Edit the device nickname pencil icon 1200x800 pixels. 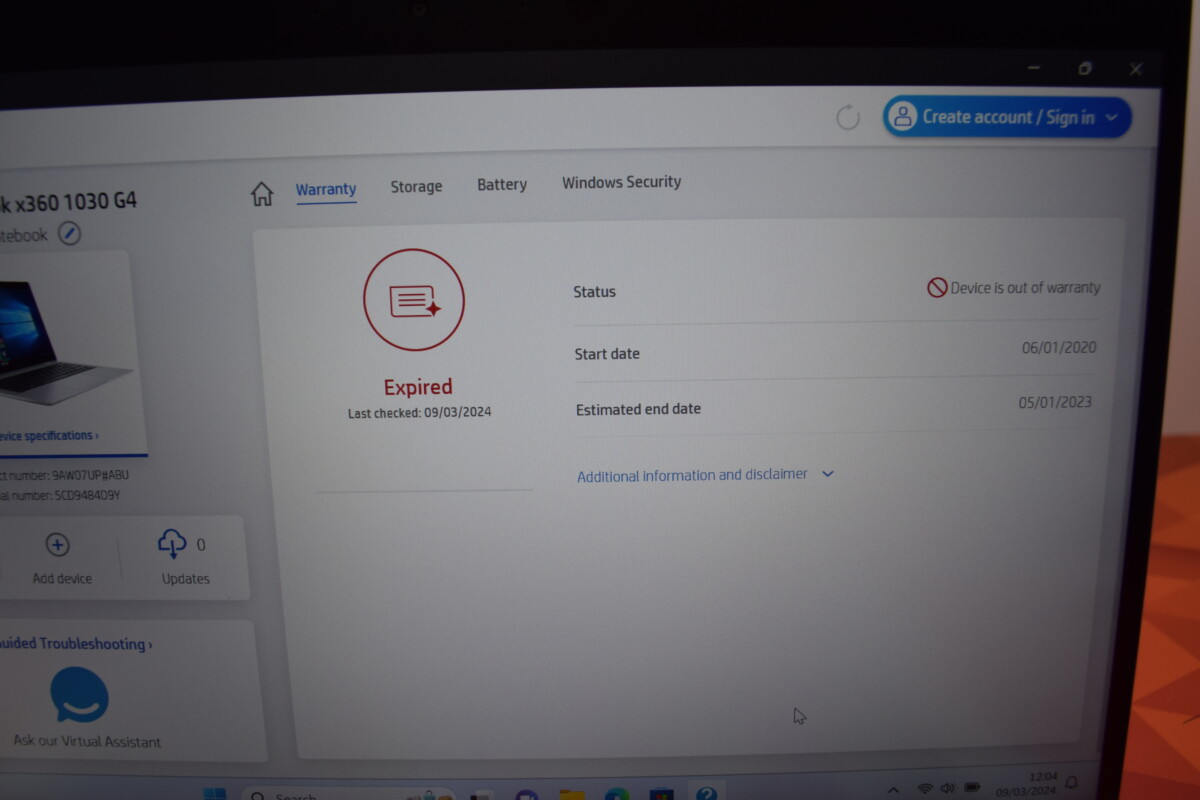pyautogui.click(x=69, y=234)
